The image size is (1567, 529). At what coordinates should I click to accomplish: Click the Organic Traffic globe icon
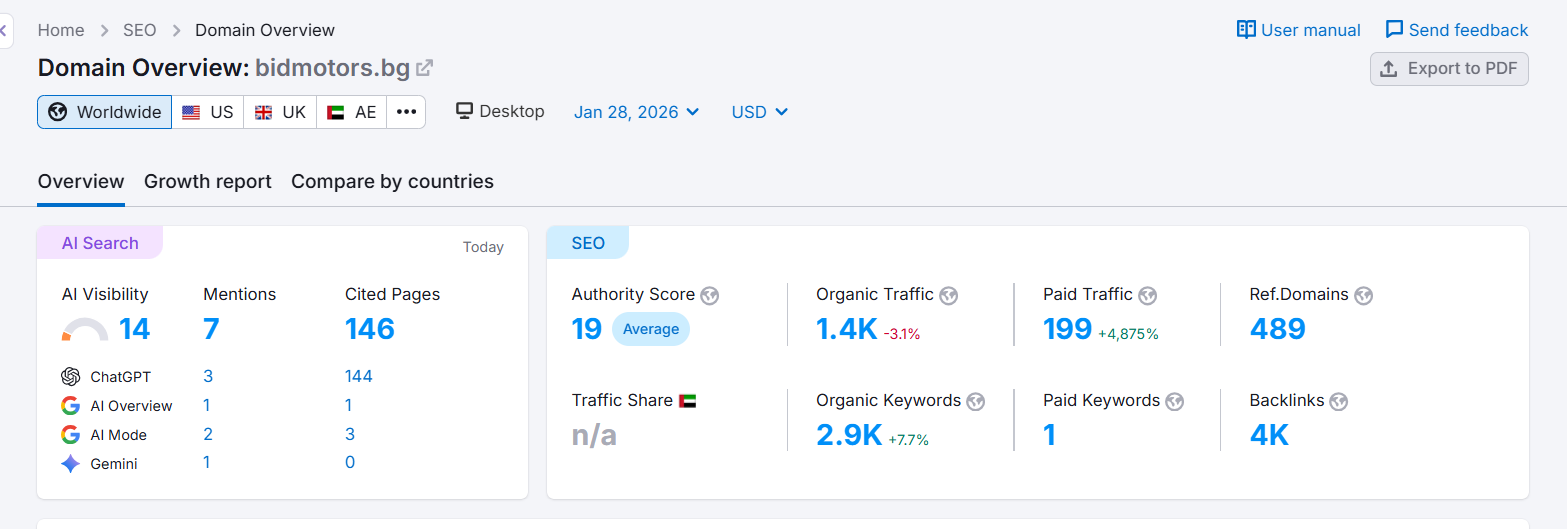pyautogui.click(x=949, y=295)
